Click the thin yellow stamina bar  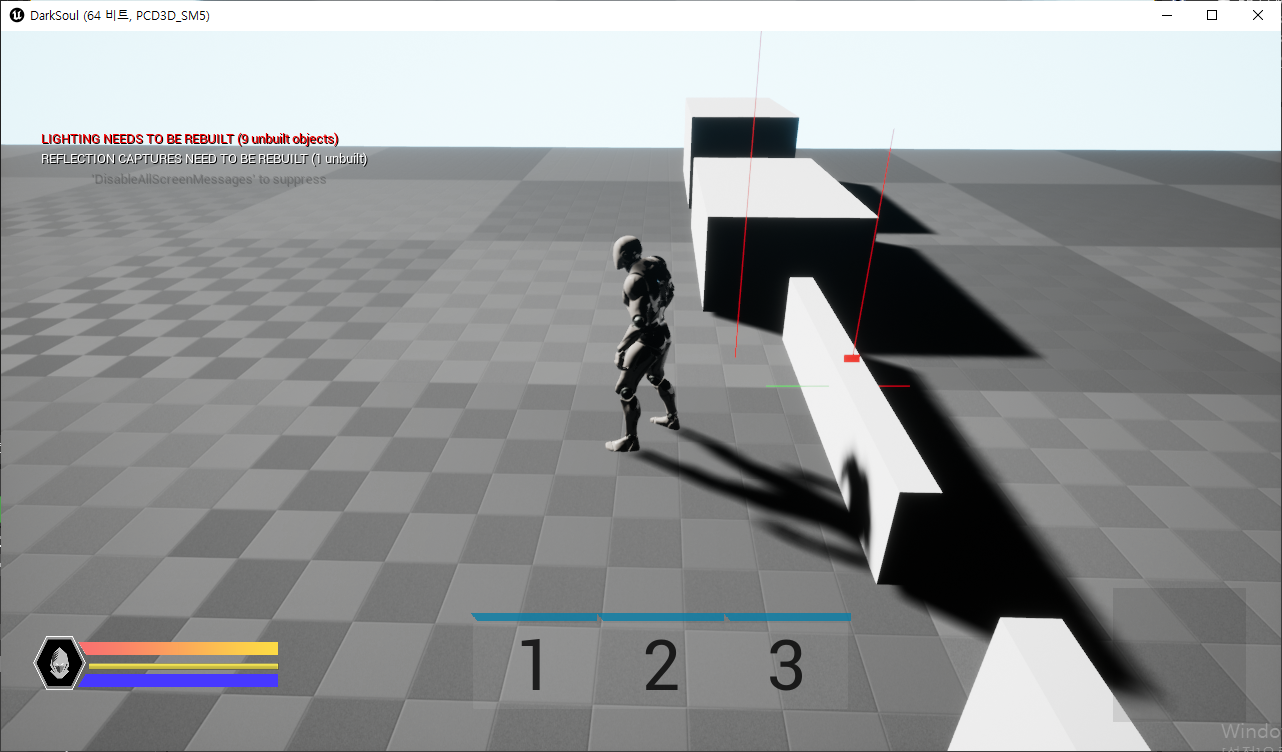click(x=183, y=666)
